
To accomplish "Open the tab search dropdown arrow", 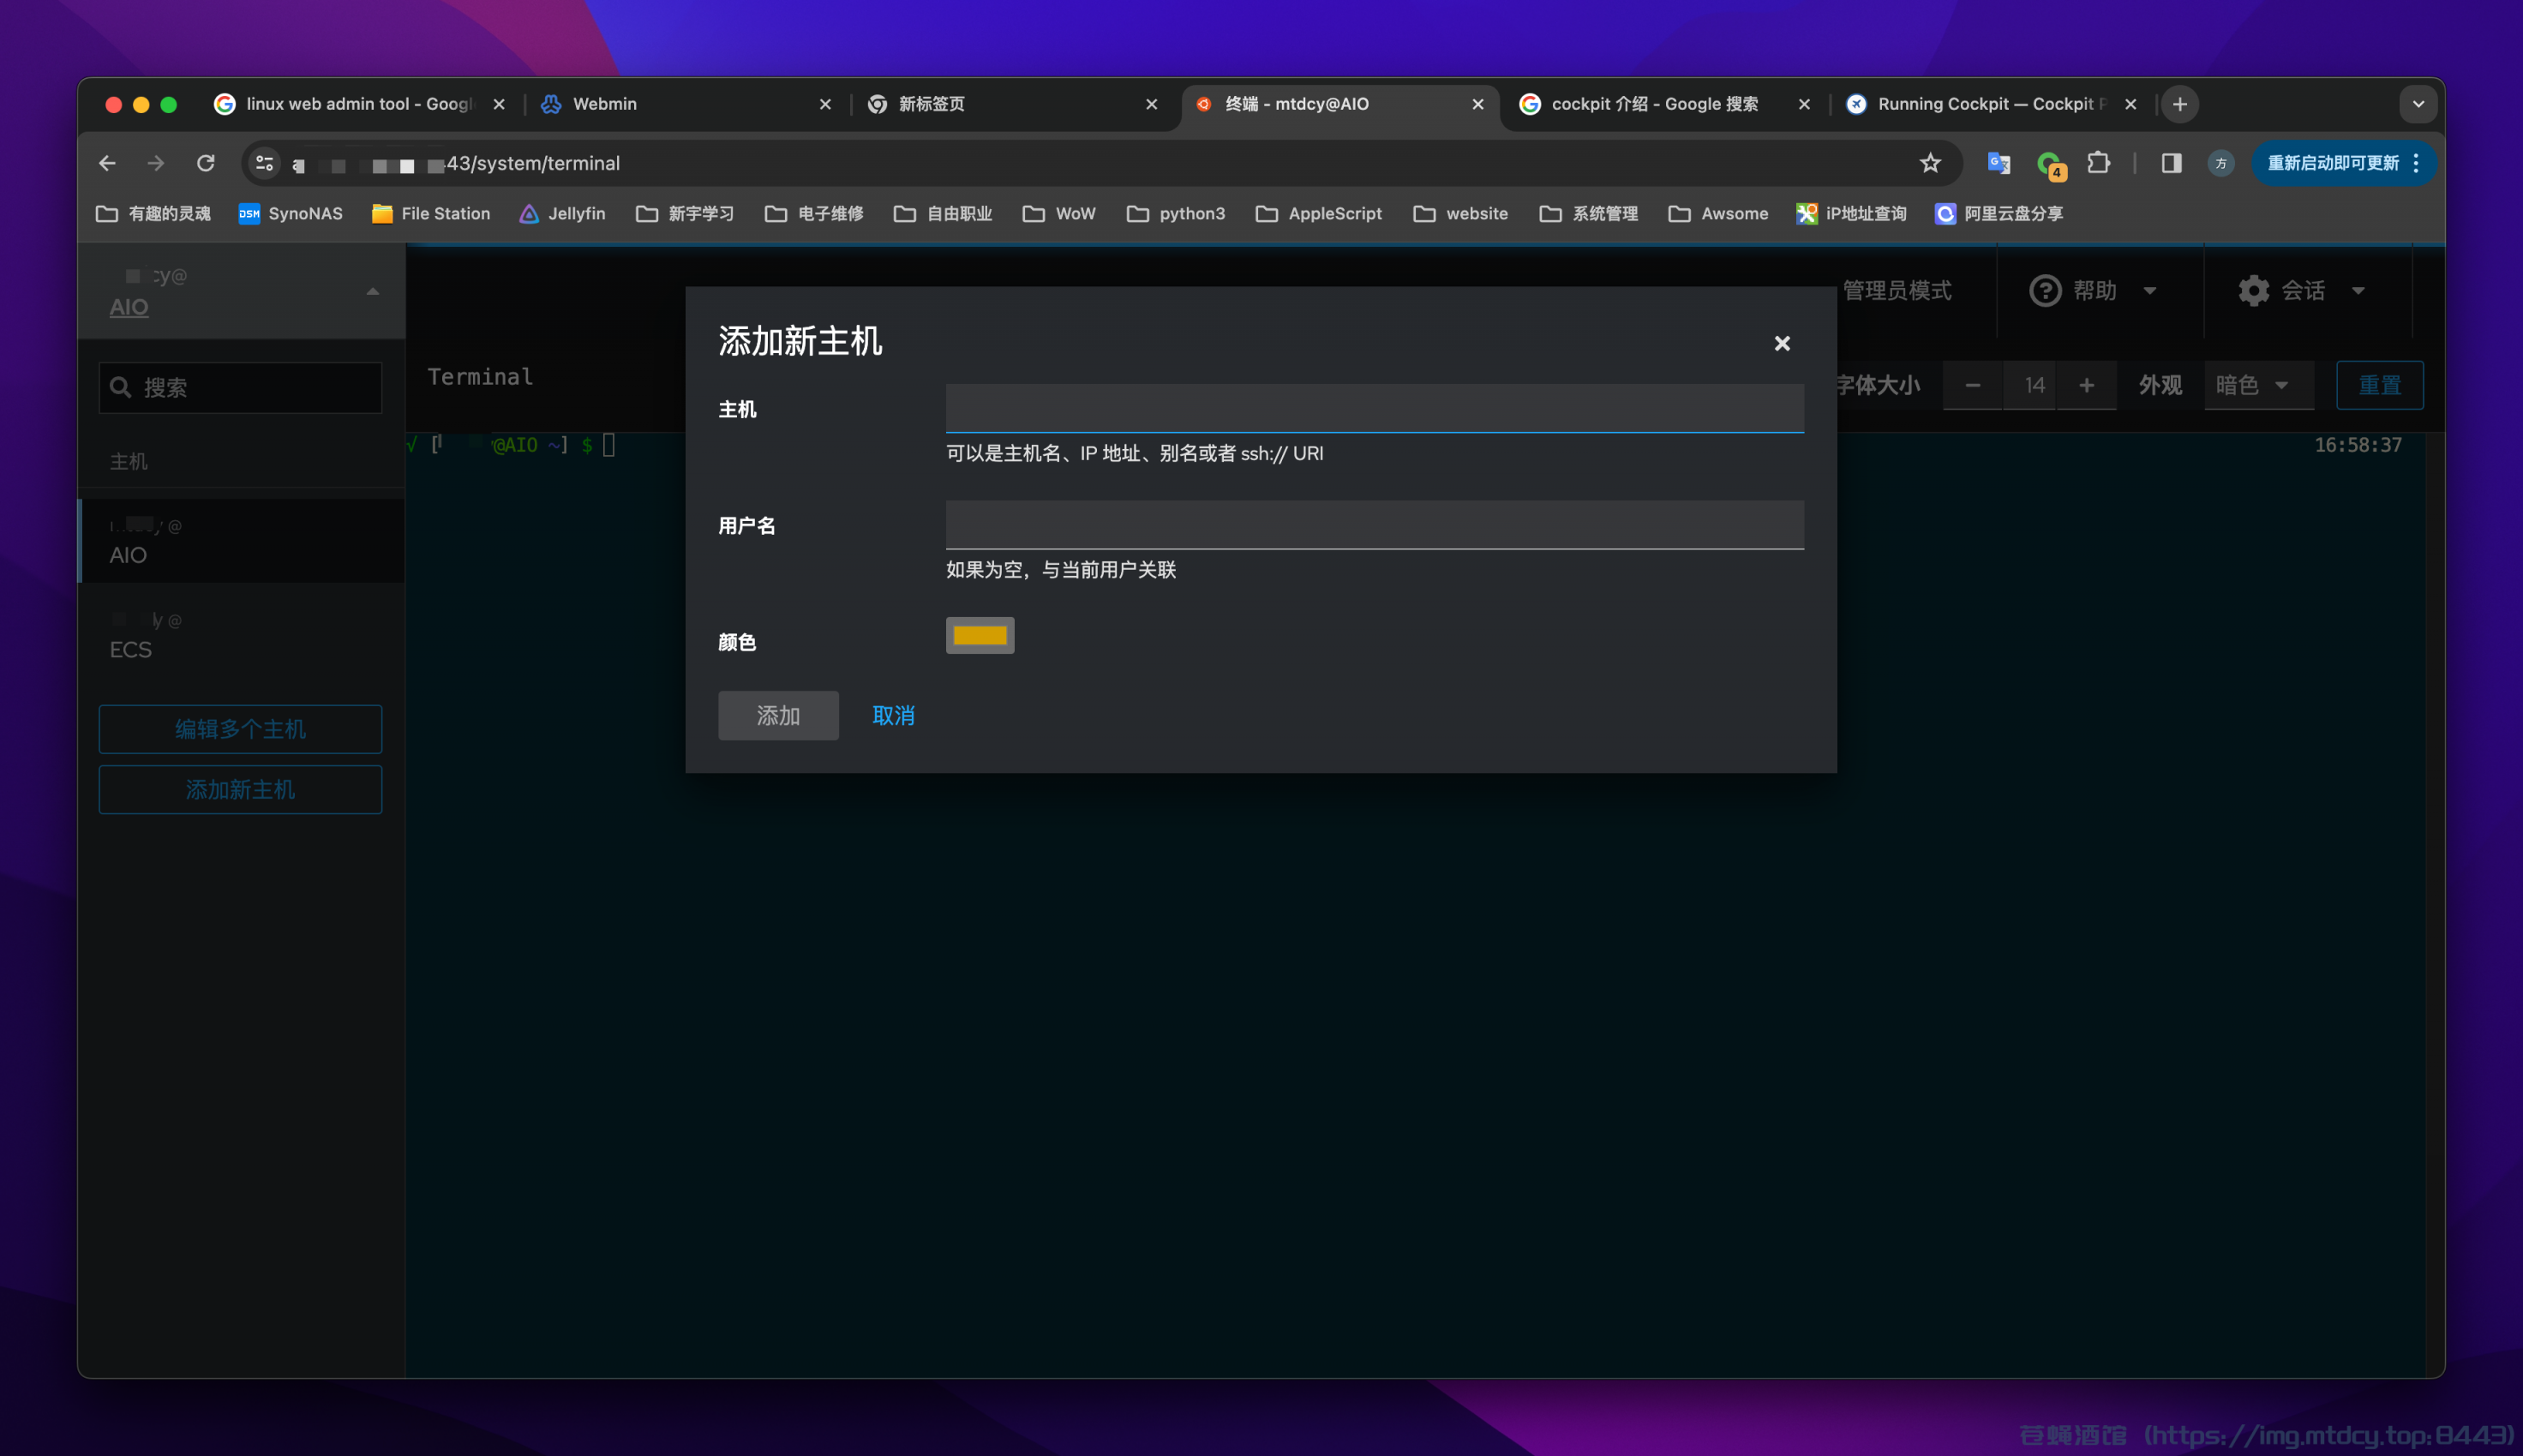I will tap(2417, 104).
